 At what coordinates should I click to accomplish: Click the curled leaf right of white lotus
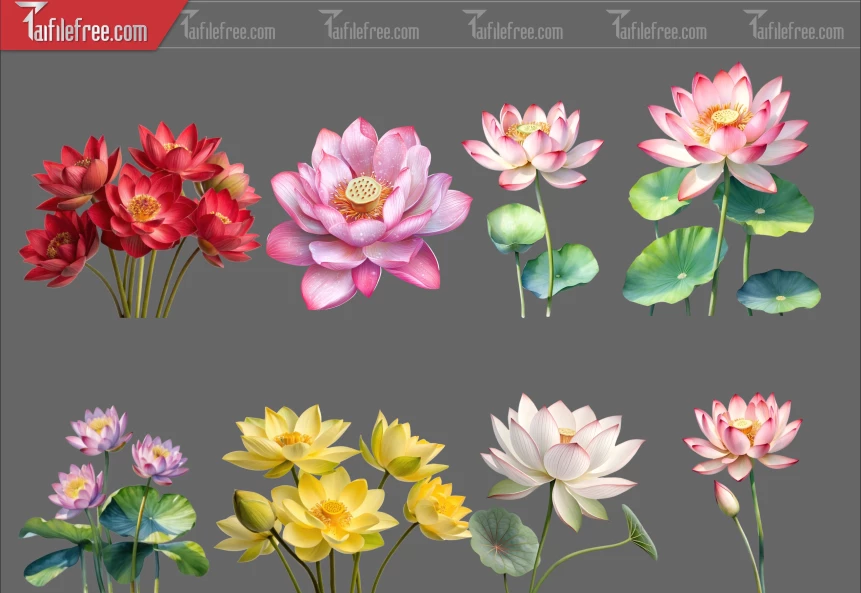(640, 532)
